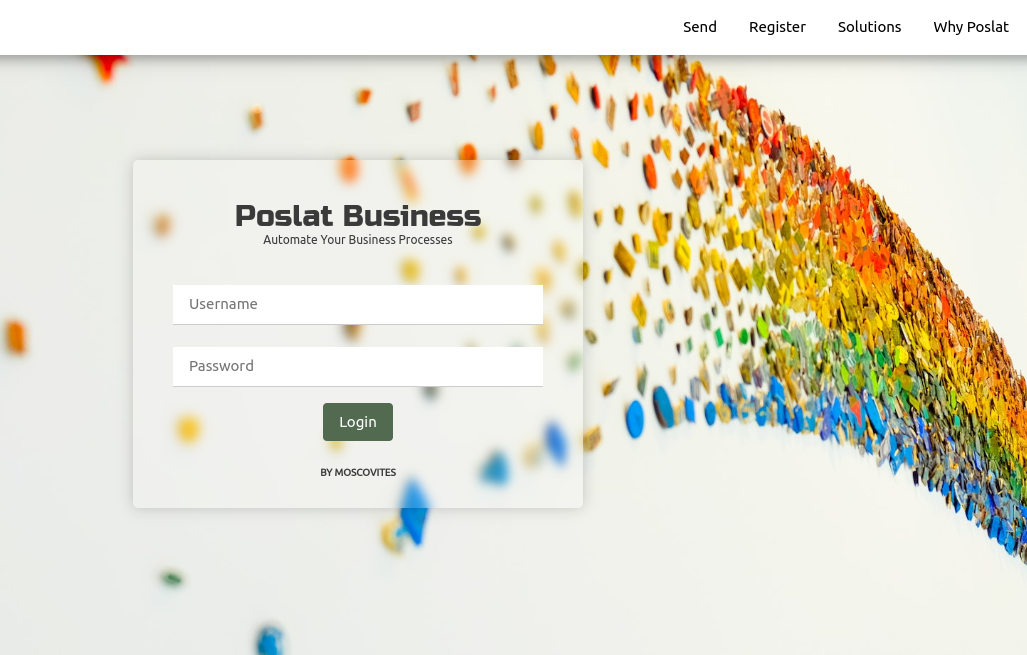Select the Why Poslat menu item
The image size is (1027, 655).
point(971,27)
